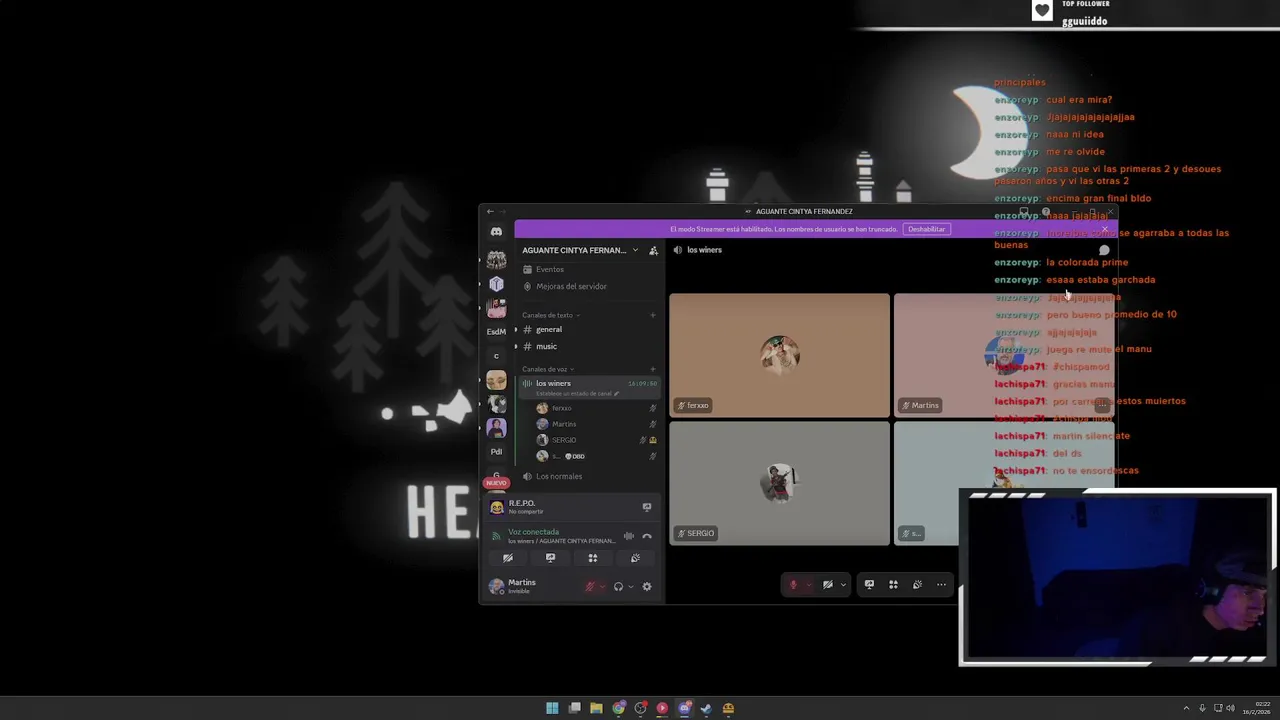
Task: Disable Streamer mode via the Deshabilitar button
Action: click(926, 229)
